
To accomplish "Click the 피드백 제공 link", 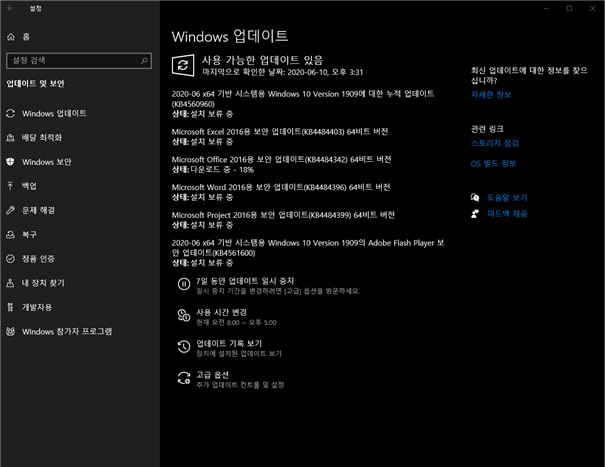I will tap(507, 214).
